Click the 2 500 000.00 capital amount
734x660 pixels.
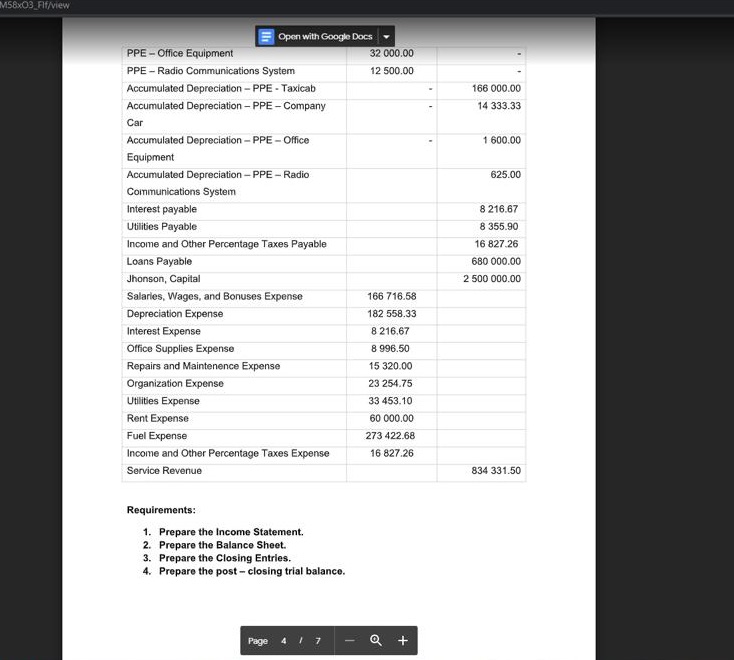tap(492, 279)
